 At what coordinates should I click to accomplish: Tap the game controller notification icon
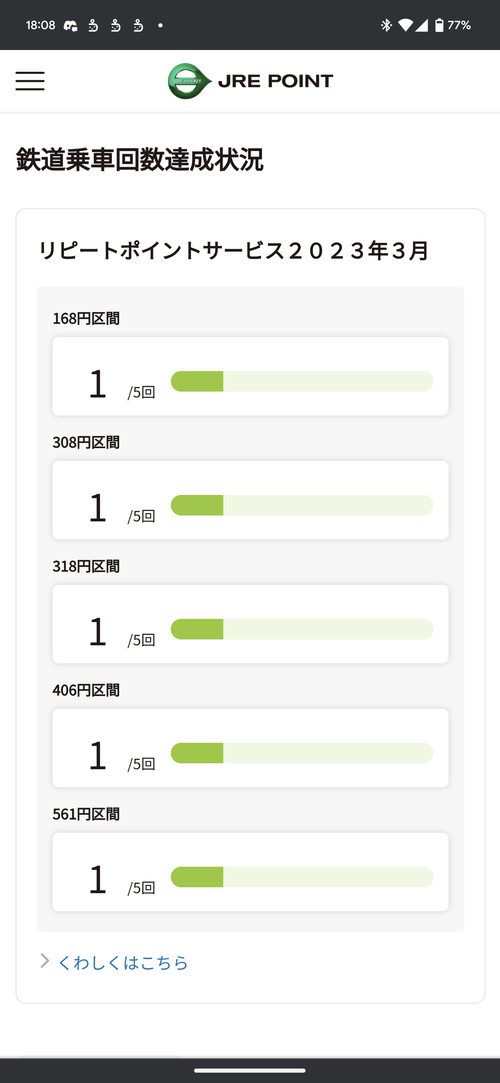70,26
